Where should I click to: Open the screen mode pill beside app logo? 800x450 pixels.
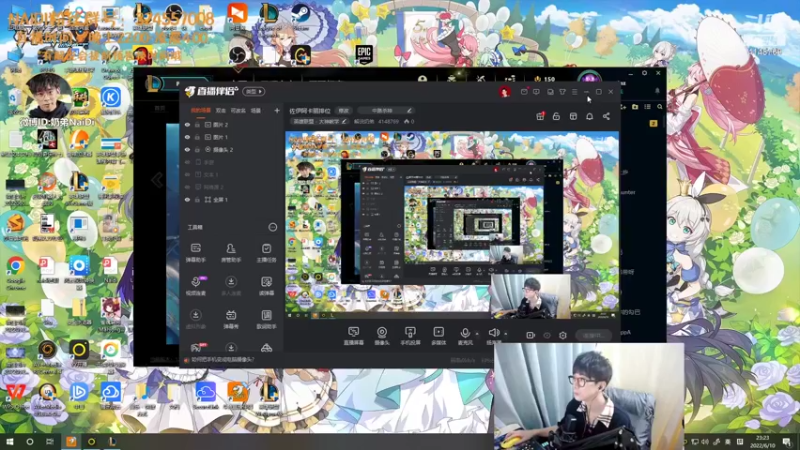254,92
